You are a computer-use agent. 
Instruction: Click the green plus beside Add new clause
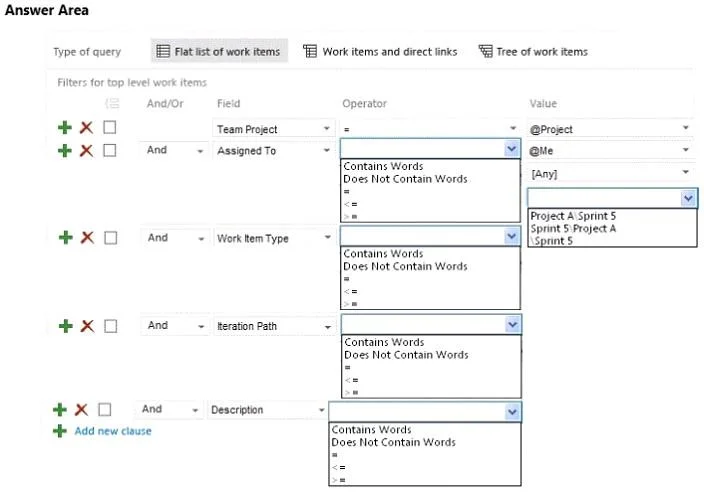(60, 431)
